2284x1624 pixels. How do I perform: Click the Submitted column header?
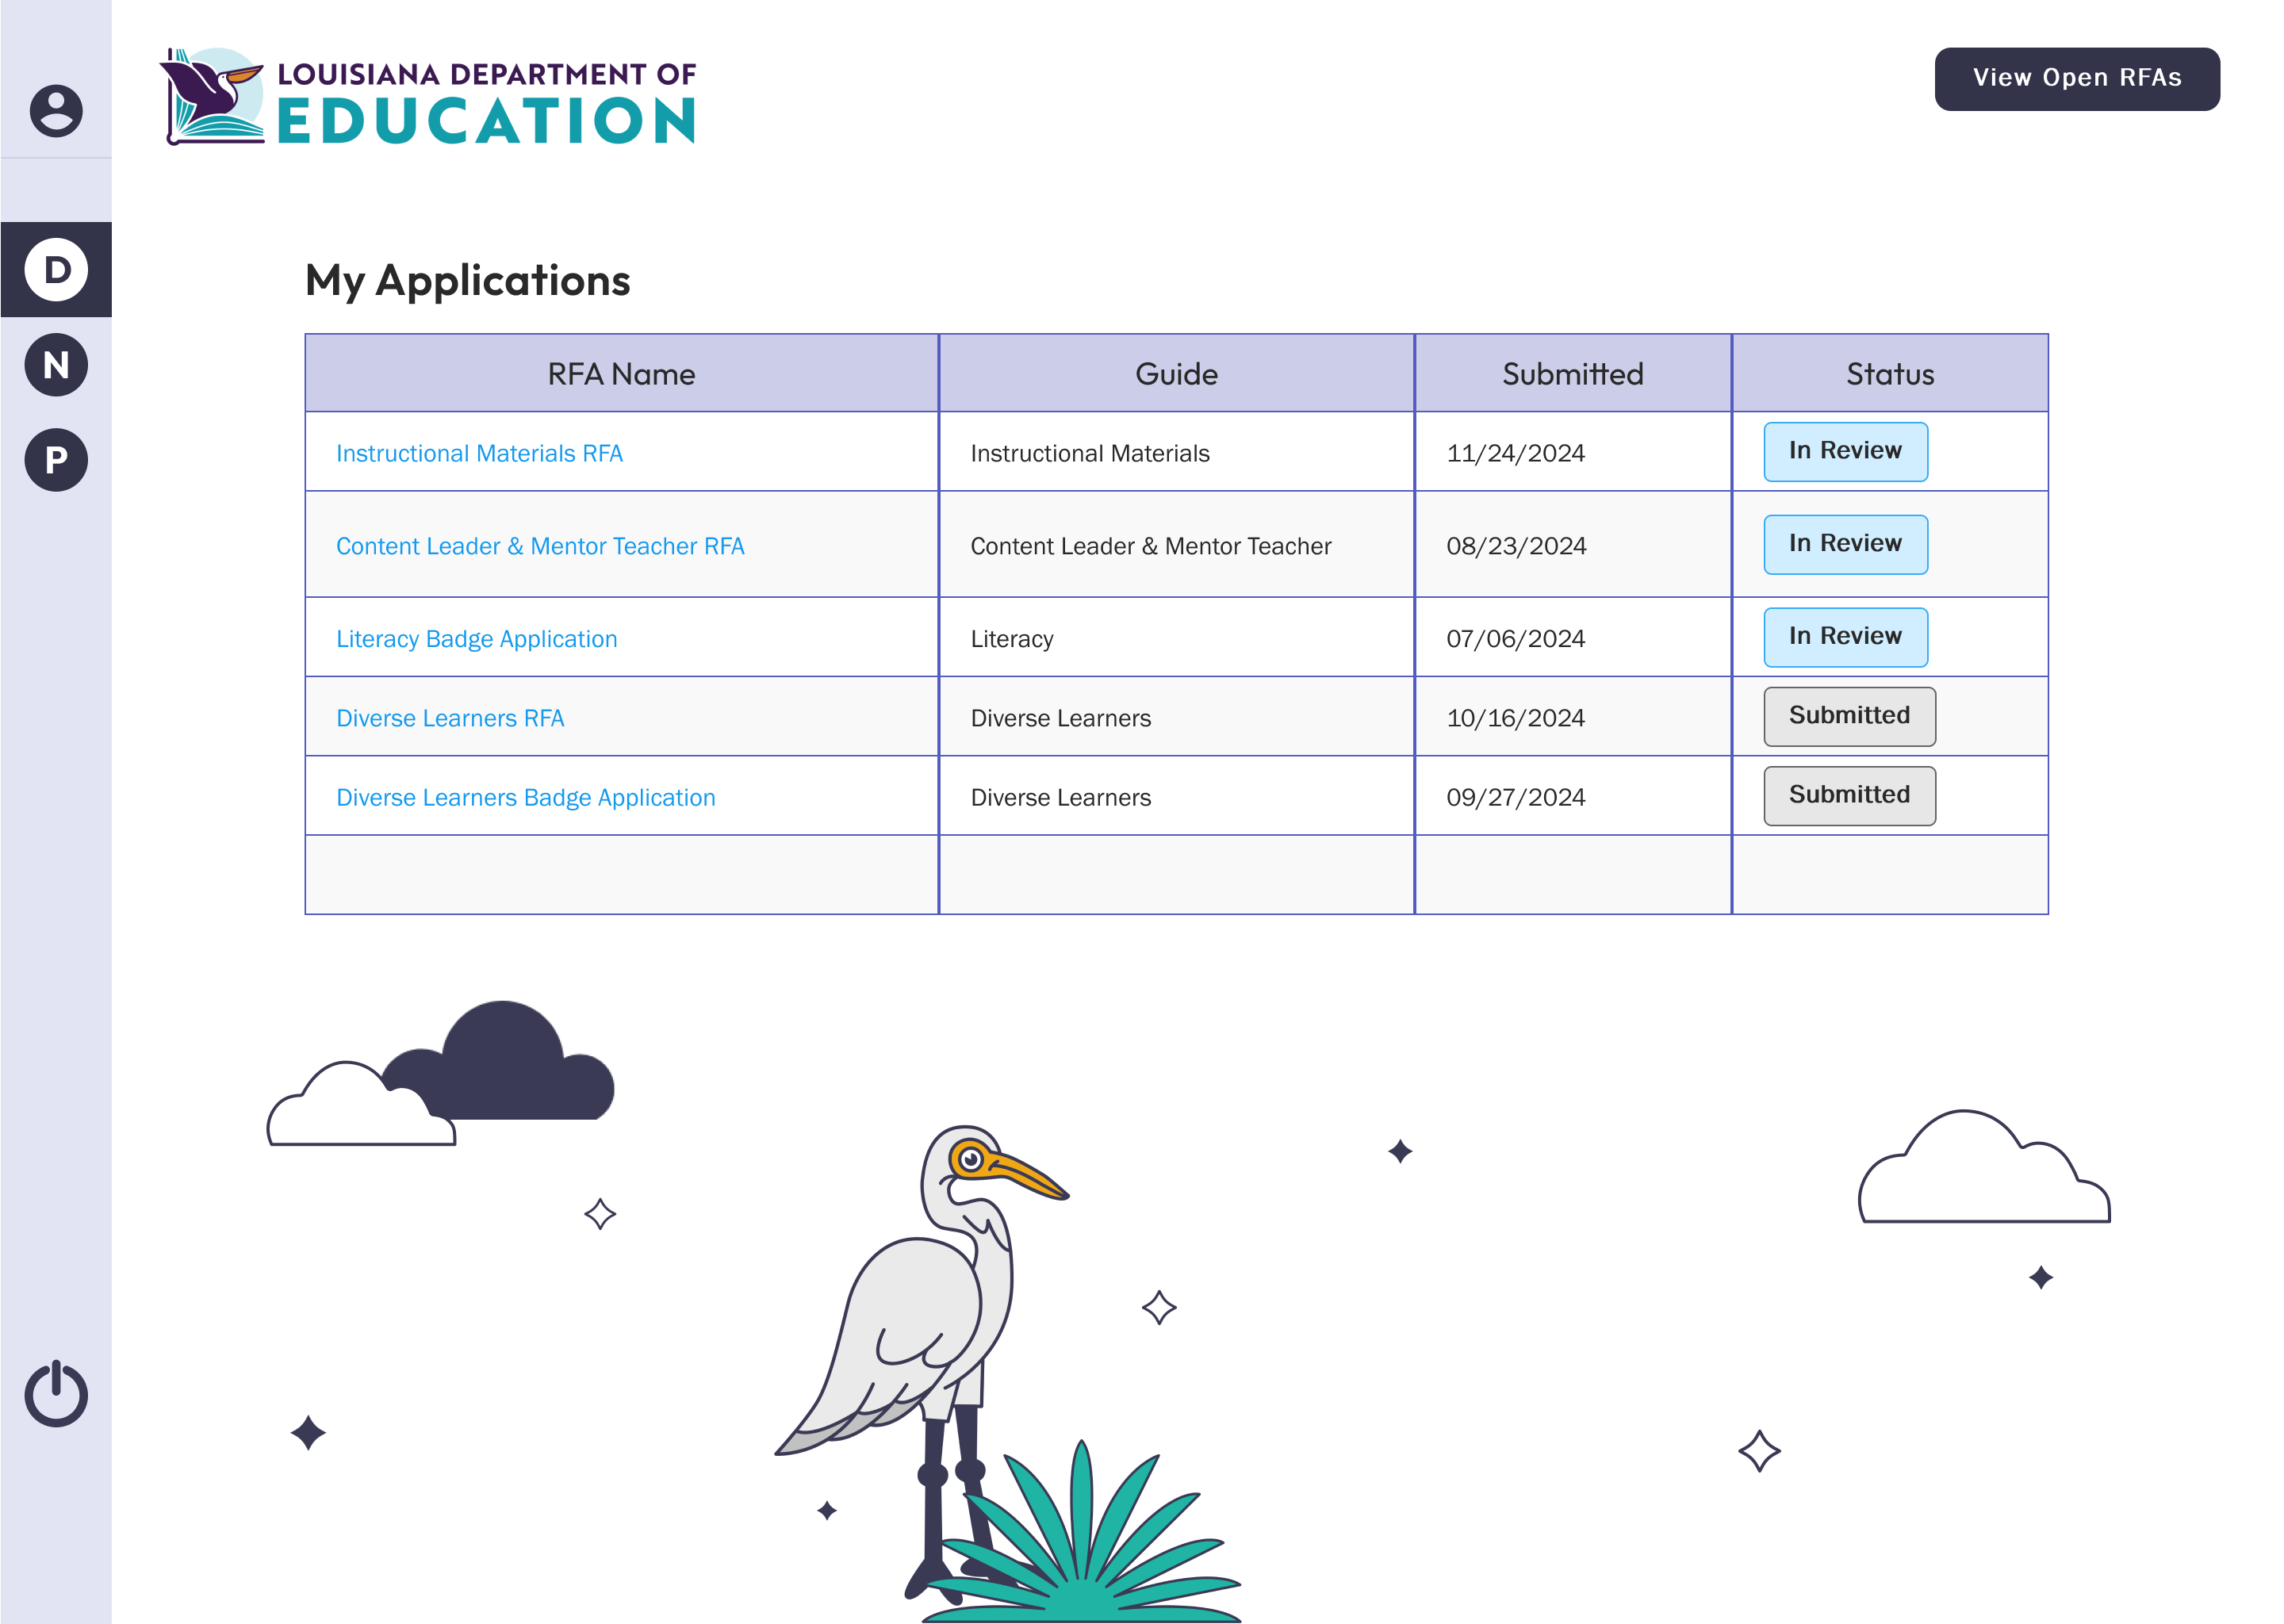pos(1572,374)
